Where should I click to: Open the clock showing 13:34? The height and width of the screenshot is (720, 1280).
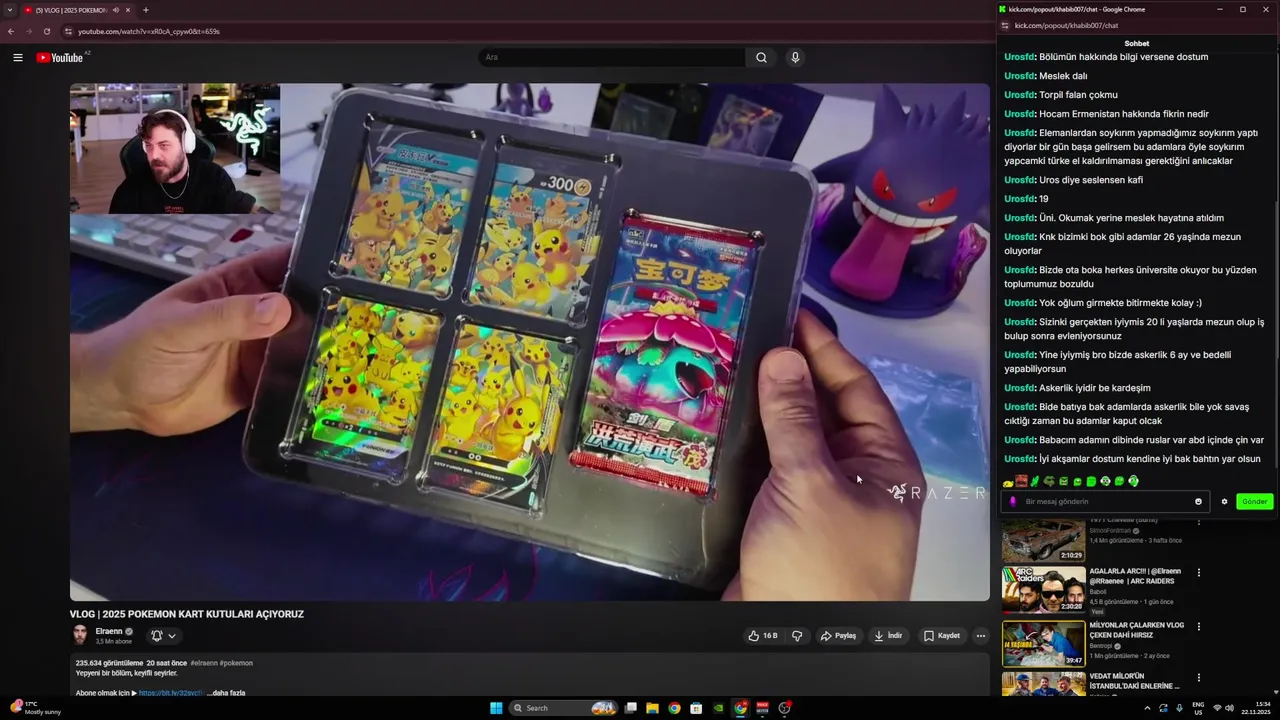[1255, 708]
